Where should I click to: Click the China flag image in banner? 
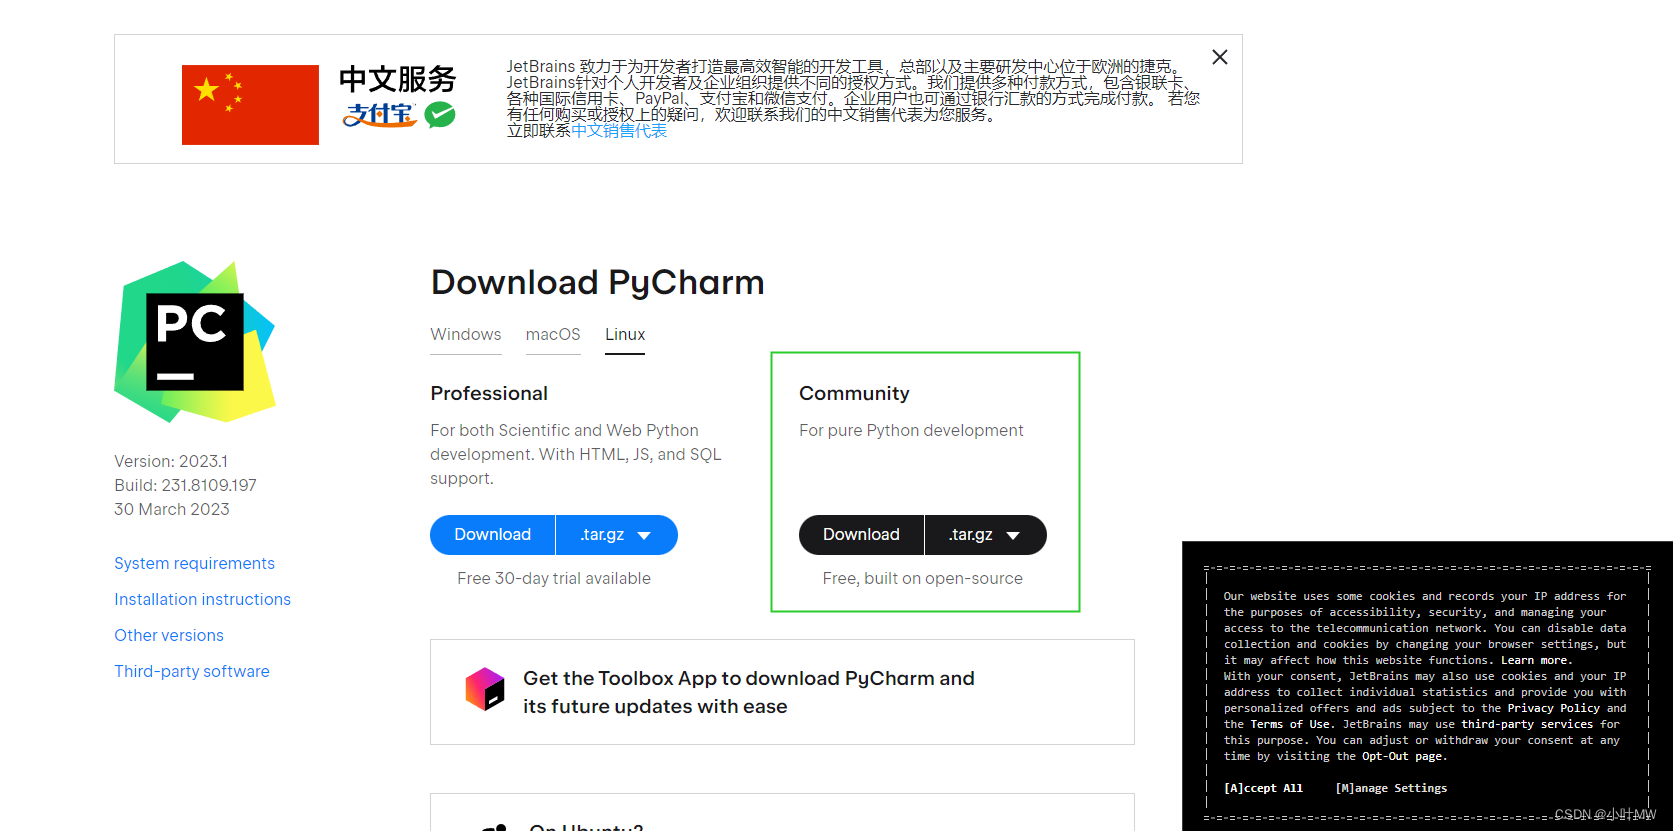click(250, 105)
